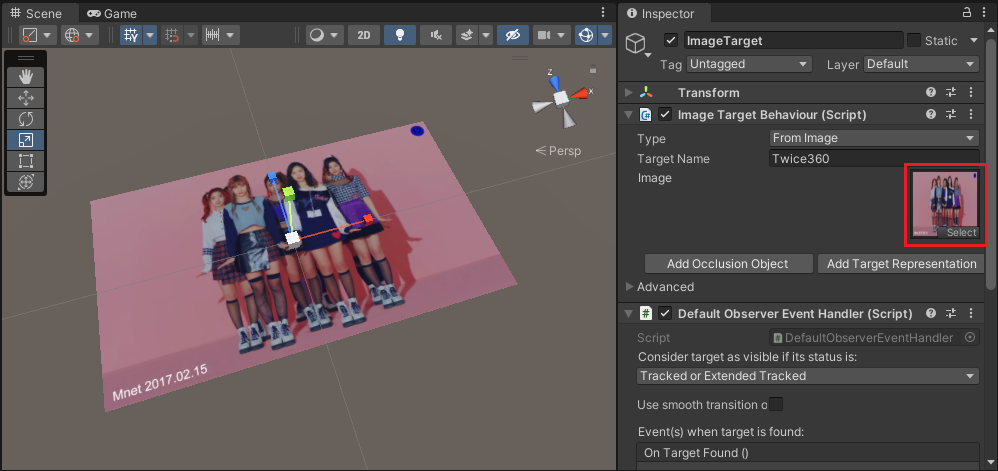Toggle scene lighting bulb
The width and height of the screenshot is (998, 471).
(x=400, y=35)
